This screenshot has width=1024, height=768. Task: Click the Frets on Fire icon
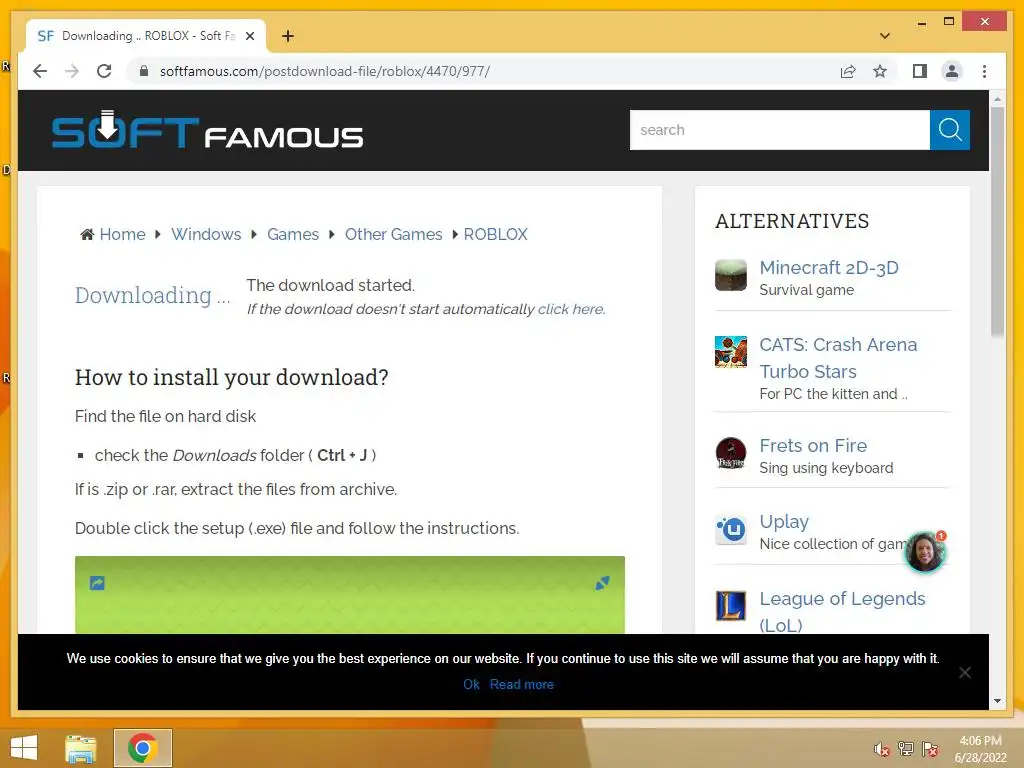click(731, 453)
